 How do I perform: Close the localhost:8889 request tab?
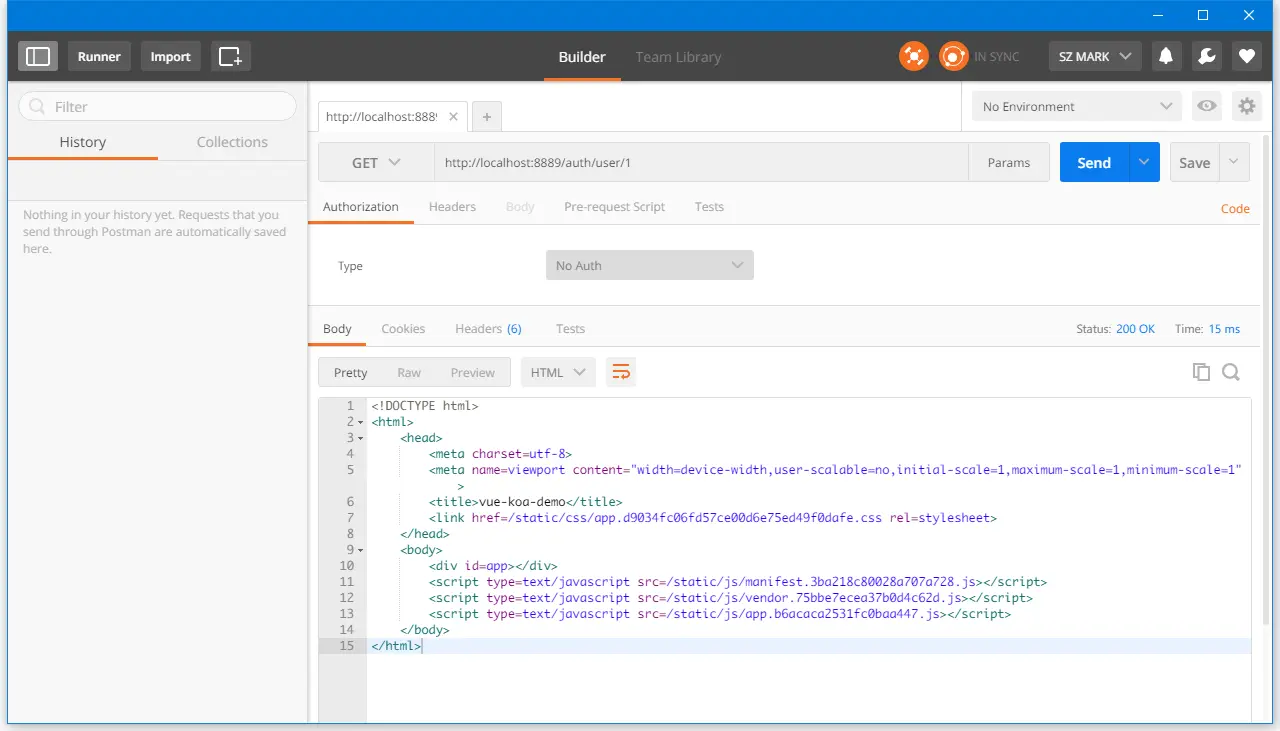click(x=453, y=117)
